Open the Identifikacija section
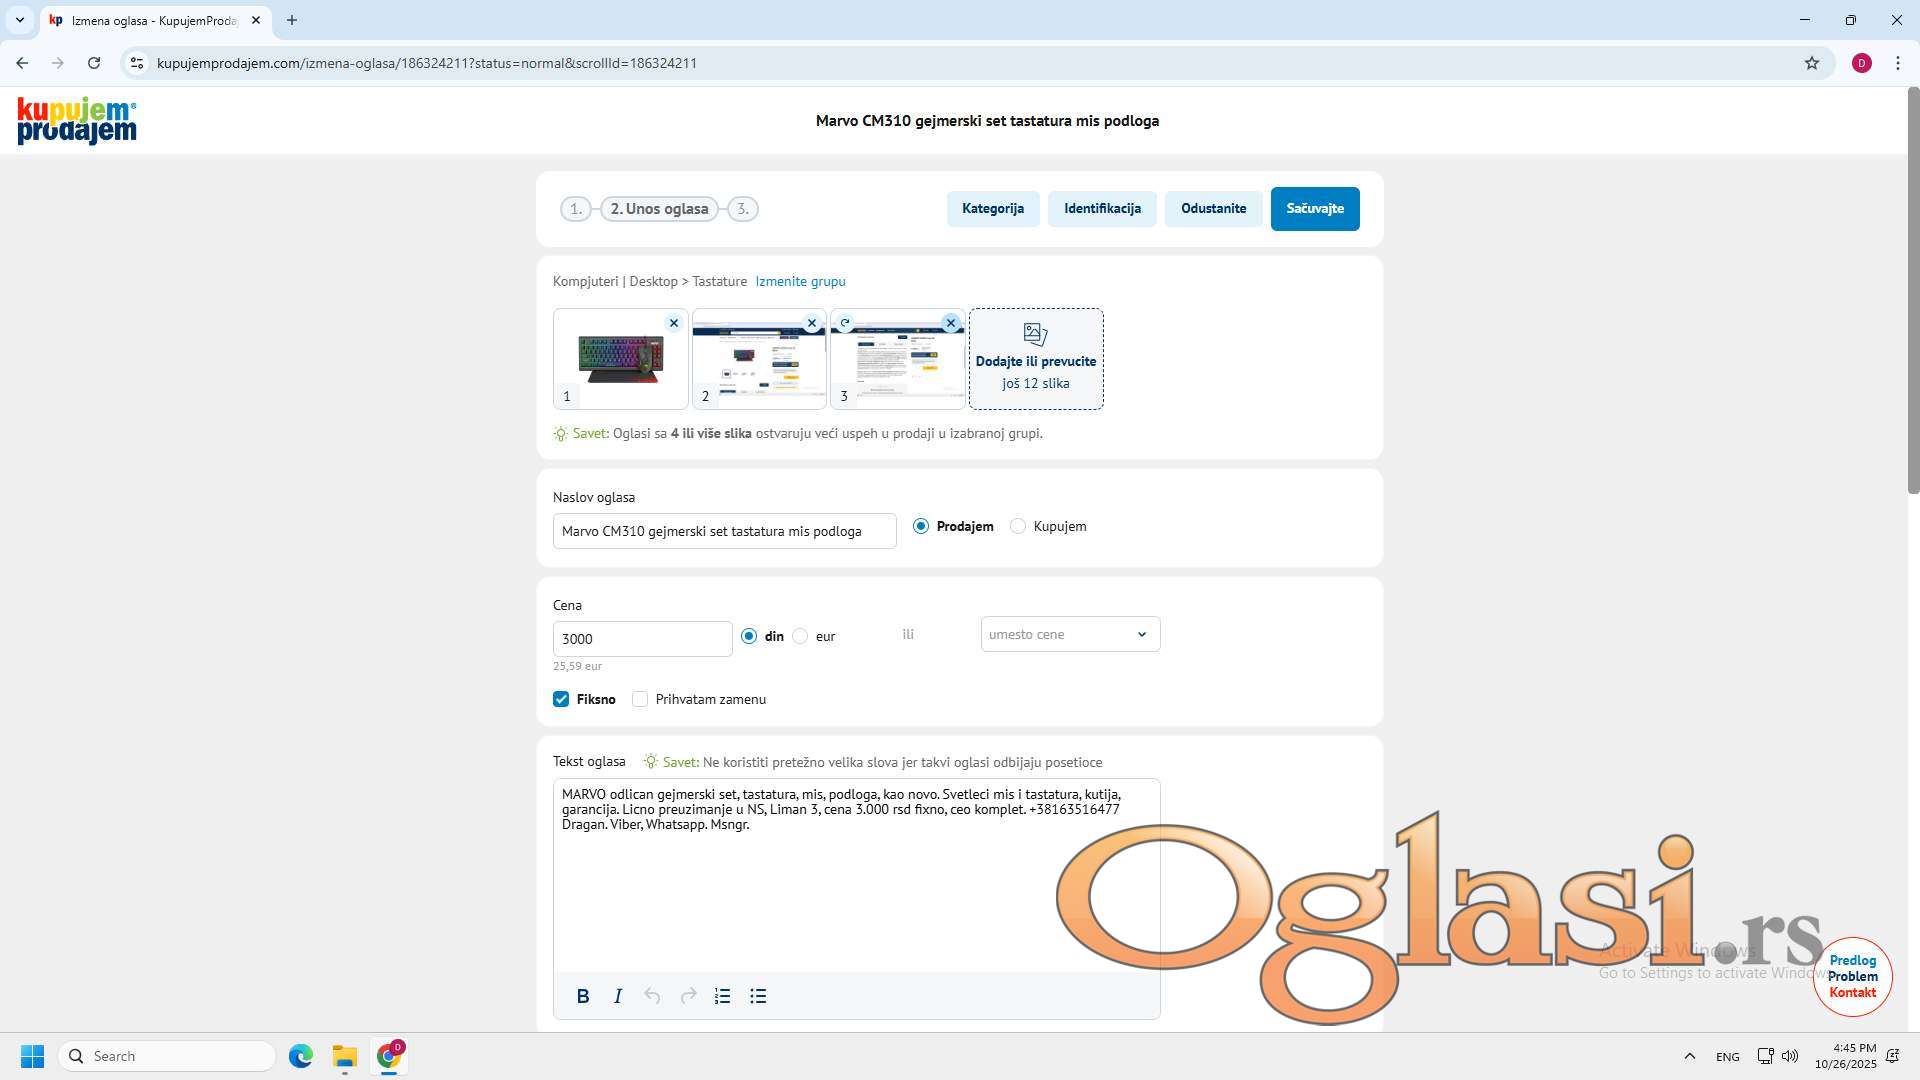 [1102, 209]
